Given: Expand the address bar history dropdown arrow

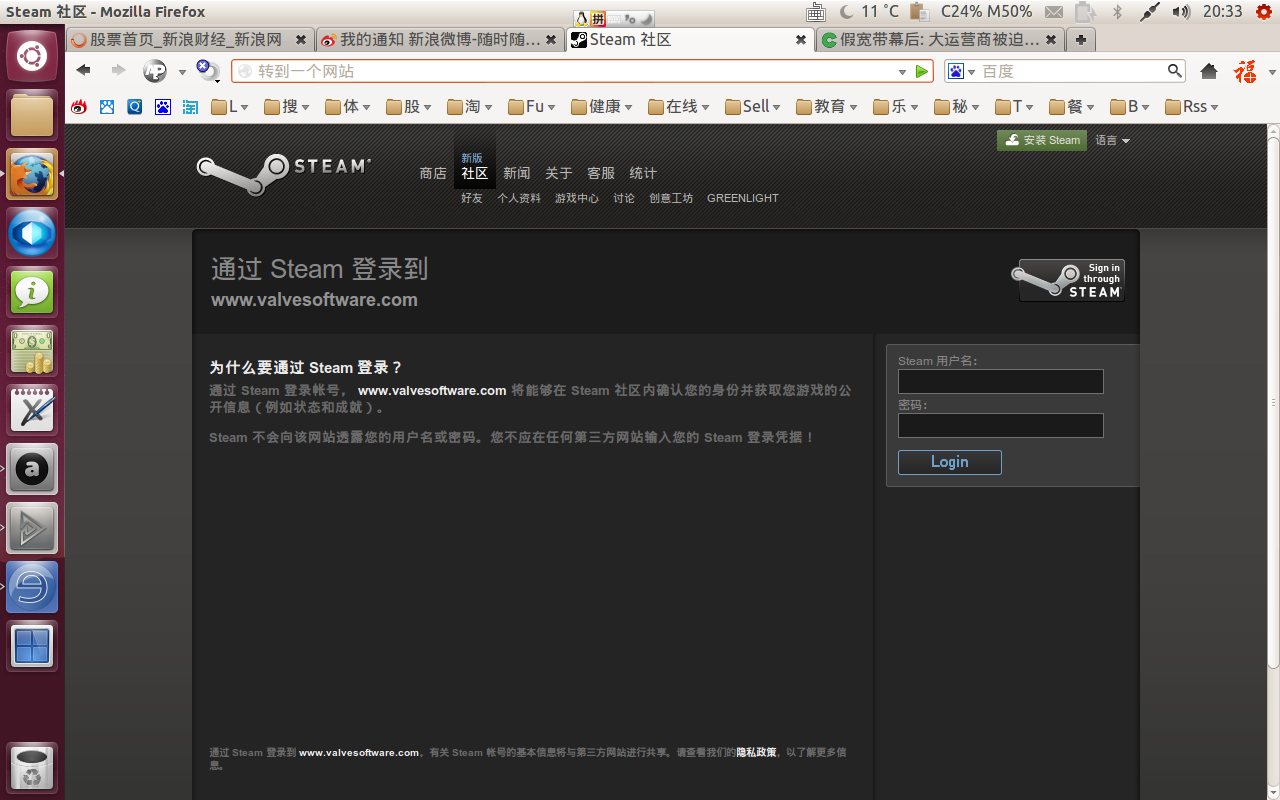Looking at the screenshot, I should tap(902, 72).
